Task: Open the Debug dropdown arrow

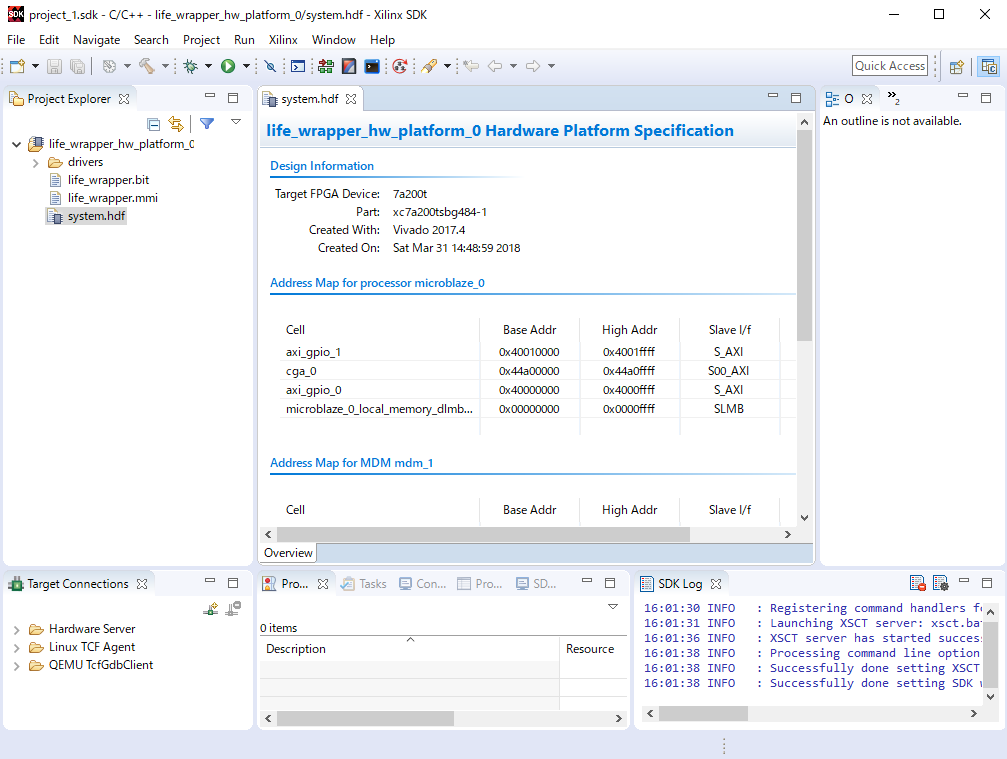Action: point(208,66)
